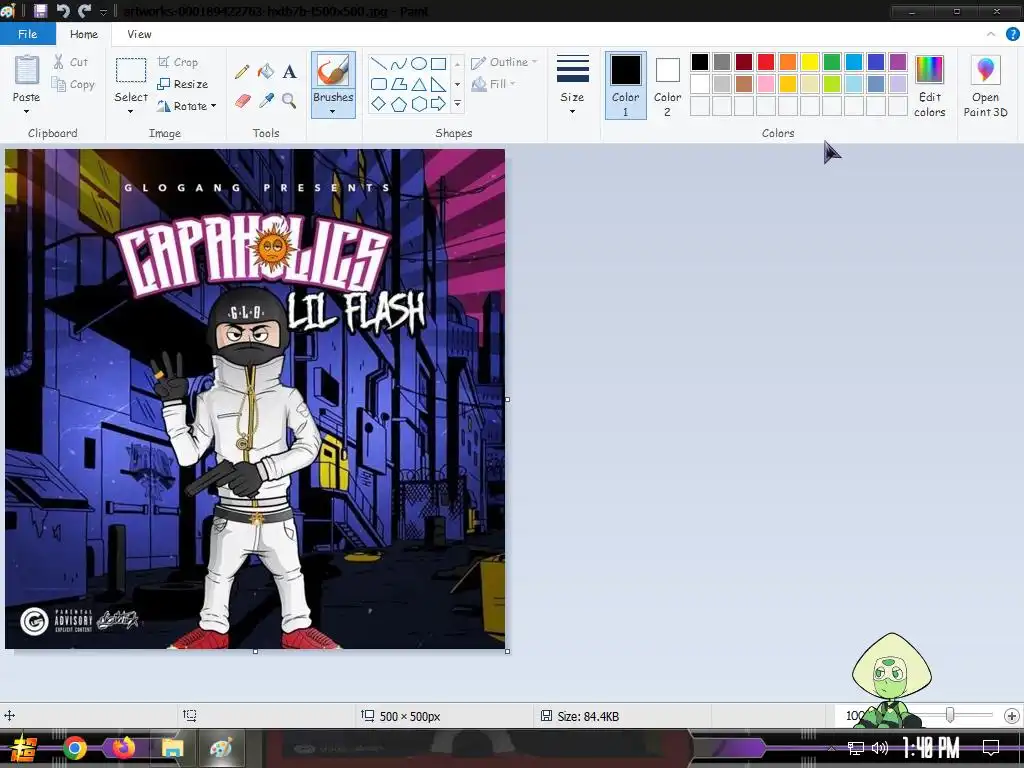The height and width of the screenshot is (768, 1024).
Task: Click the Brushes tool icon
Action: point(333,71)
